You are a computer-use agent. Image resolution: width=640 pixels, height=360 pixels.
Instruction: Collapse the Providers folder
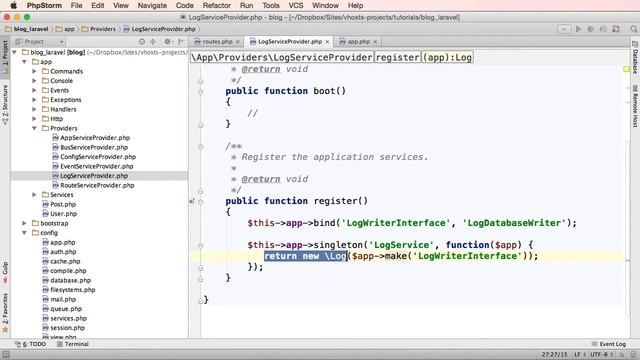[x=34, y=128]
